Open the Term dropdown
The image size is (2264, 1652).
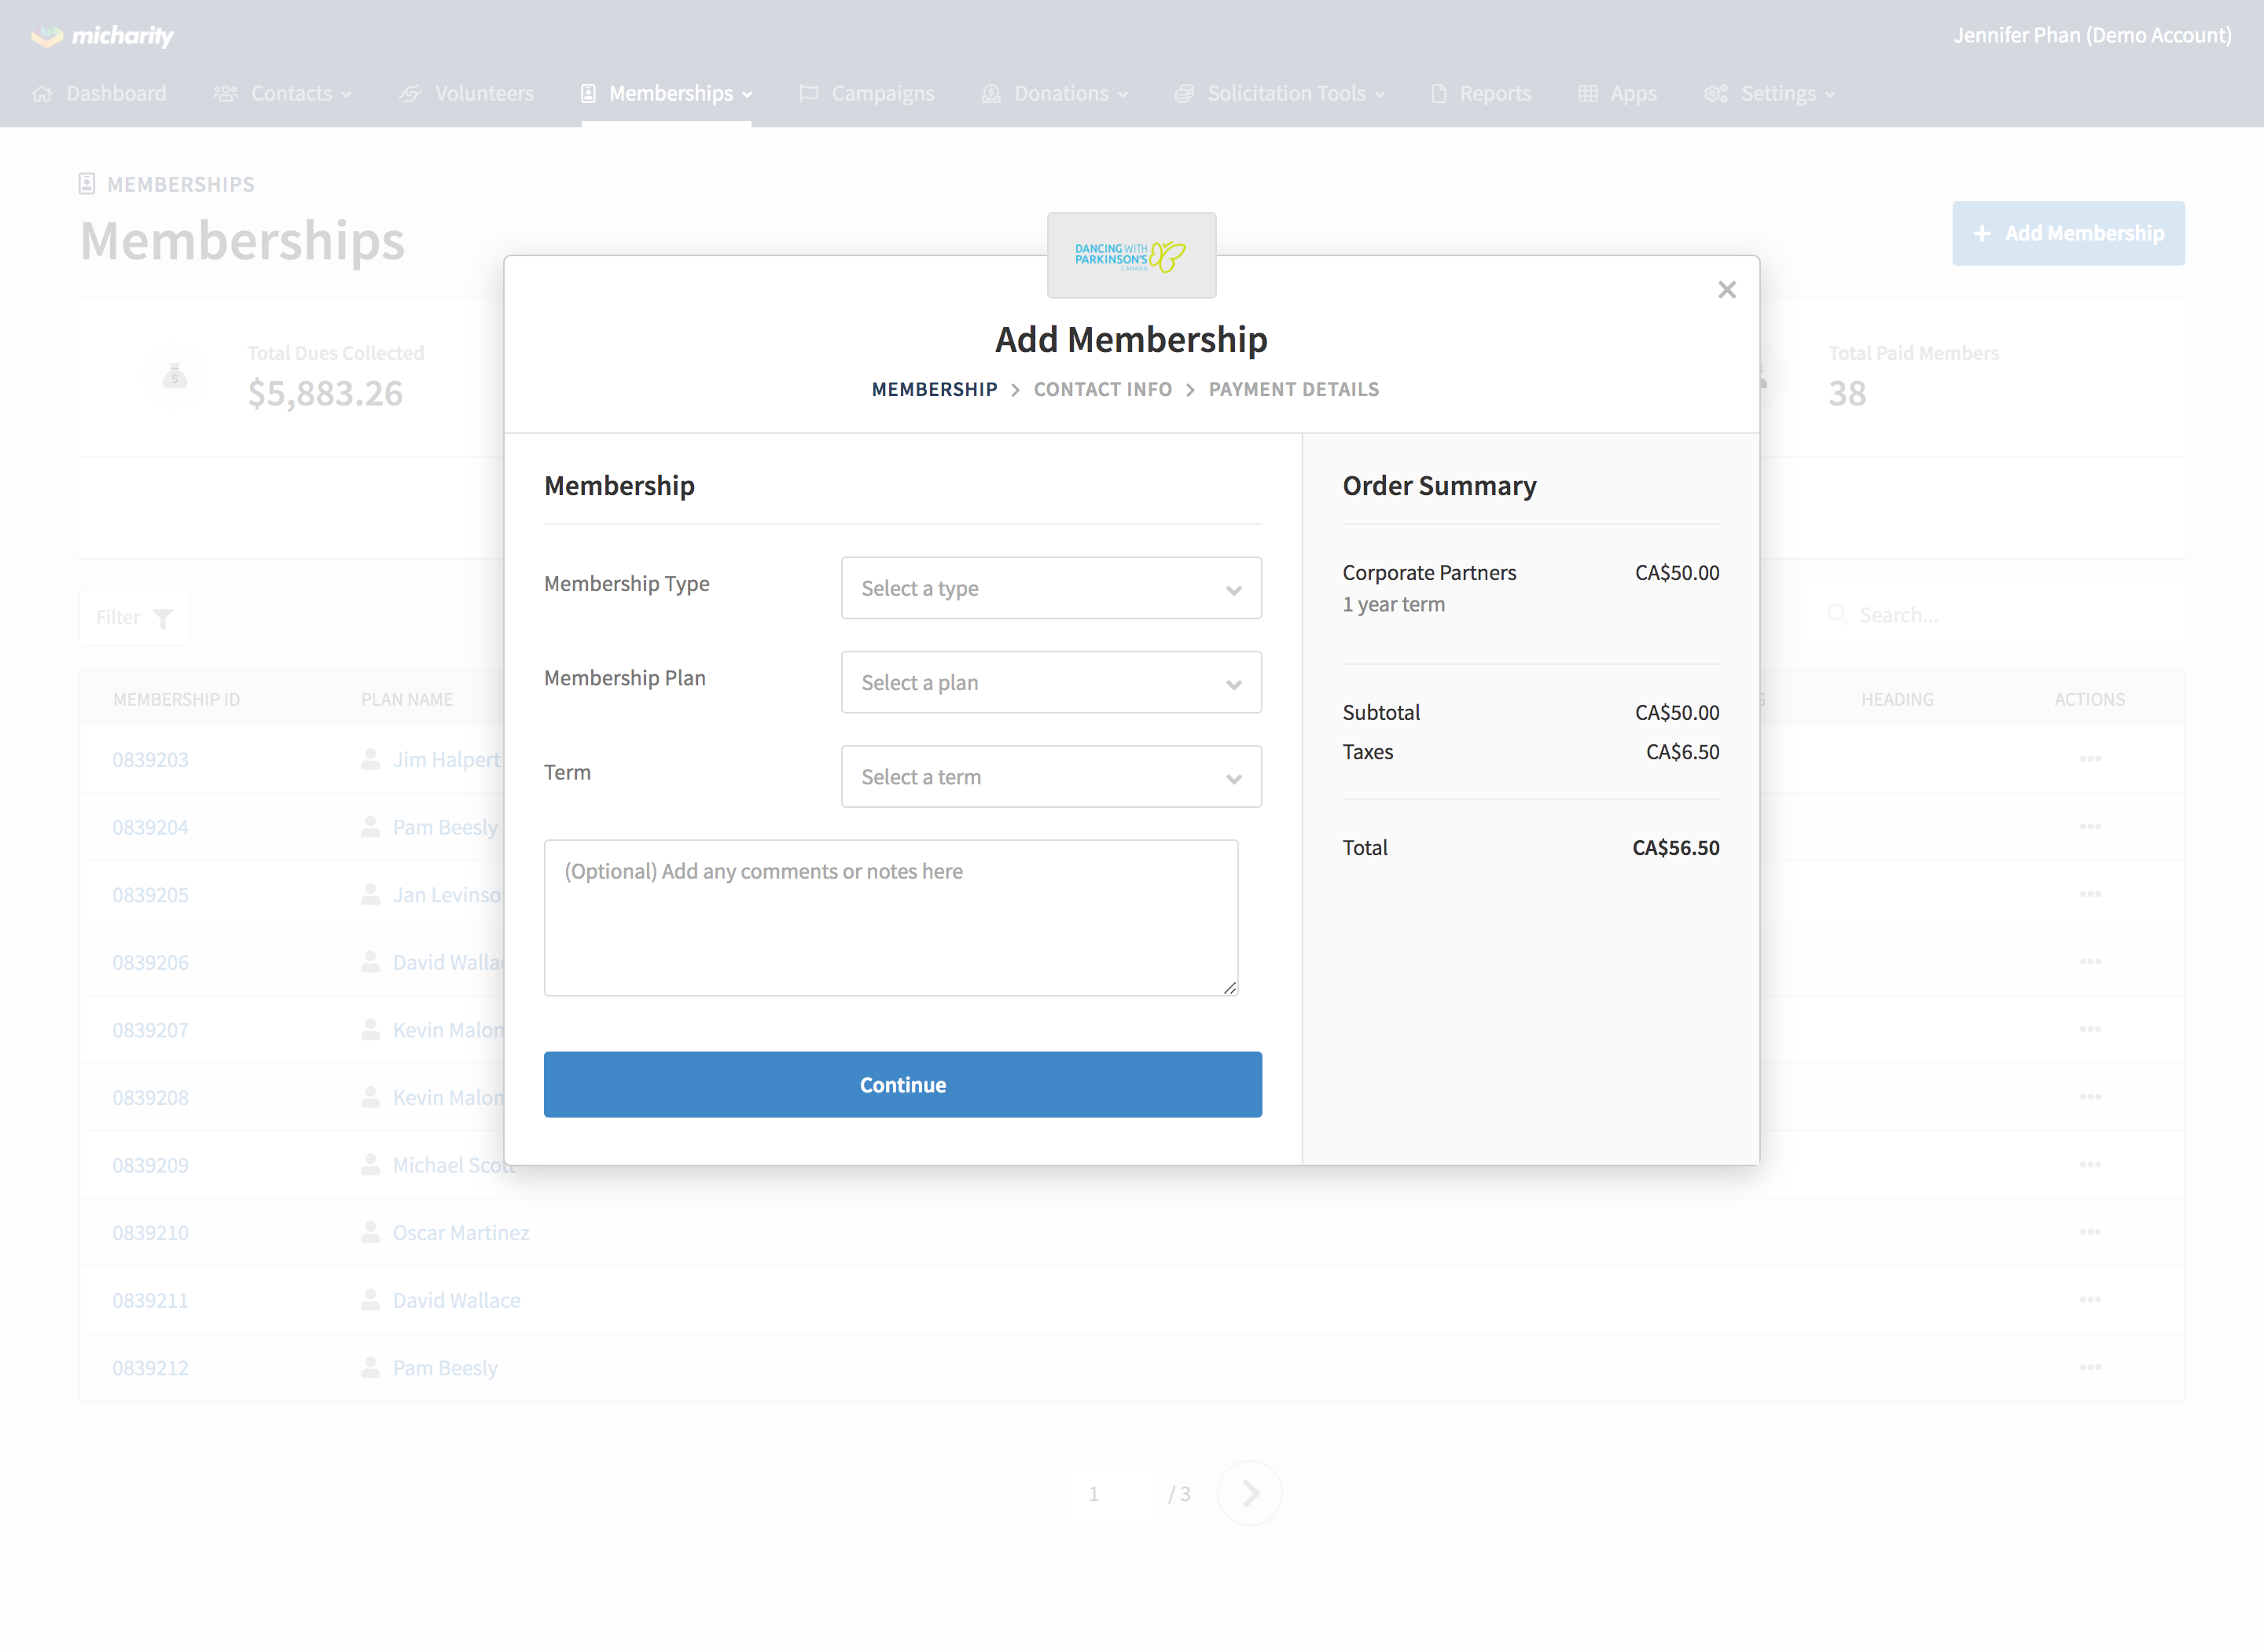(x=1051, y=776)
